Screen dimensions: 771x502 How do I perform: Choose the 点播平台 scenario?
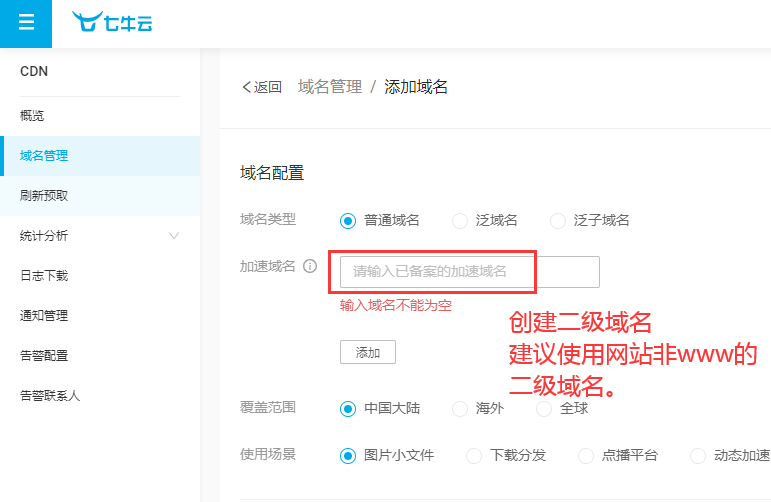click(586, 455)
